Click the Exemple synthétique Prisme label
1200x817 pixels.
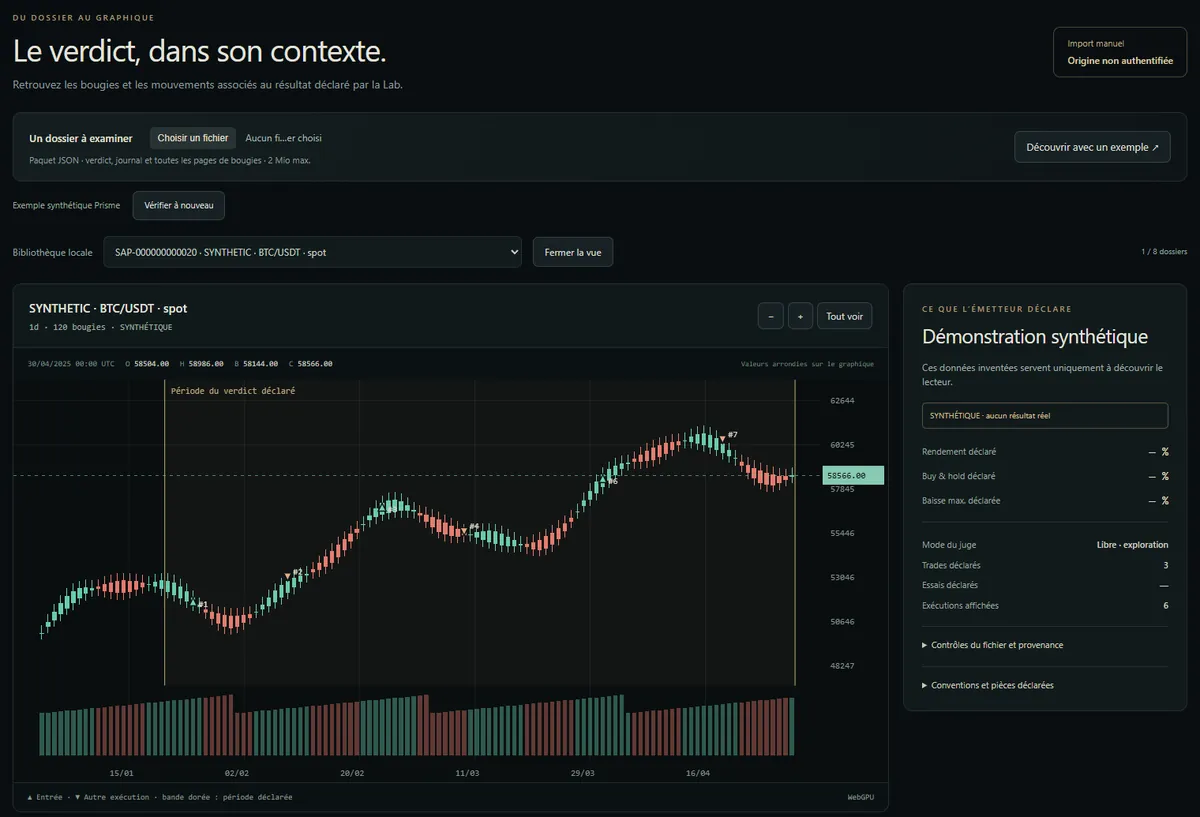tap(66, 205)
